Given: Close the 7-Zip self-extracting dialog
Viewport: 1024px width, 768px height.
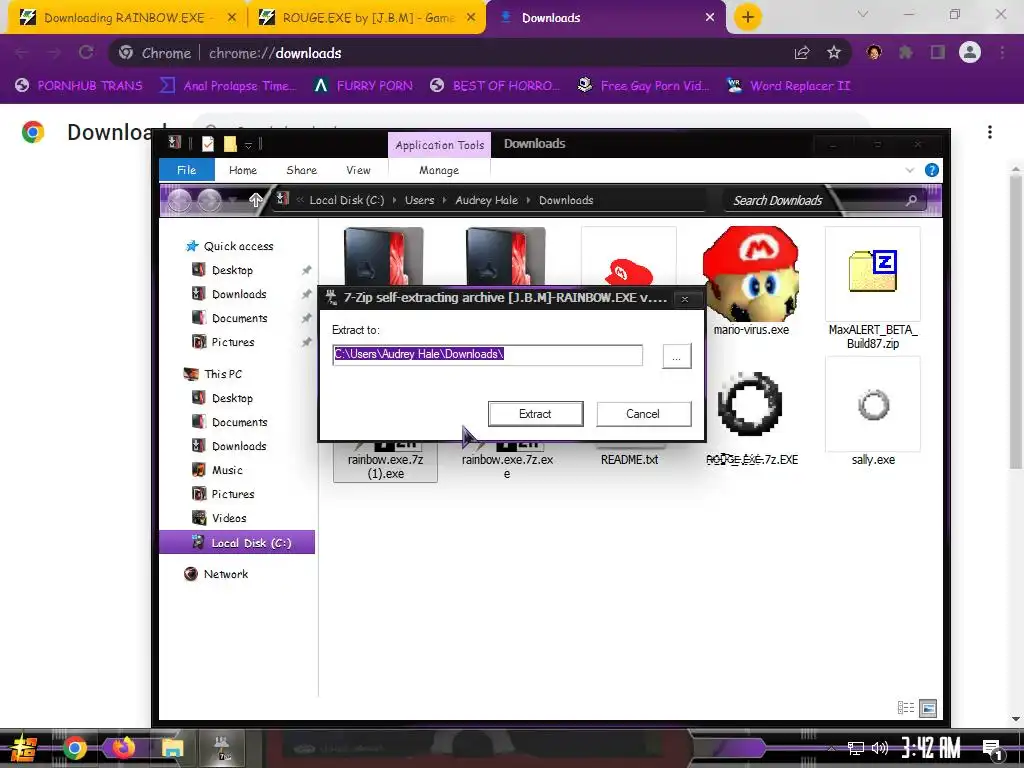Looking at the screenshot, I should (684, 299).
